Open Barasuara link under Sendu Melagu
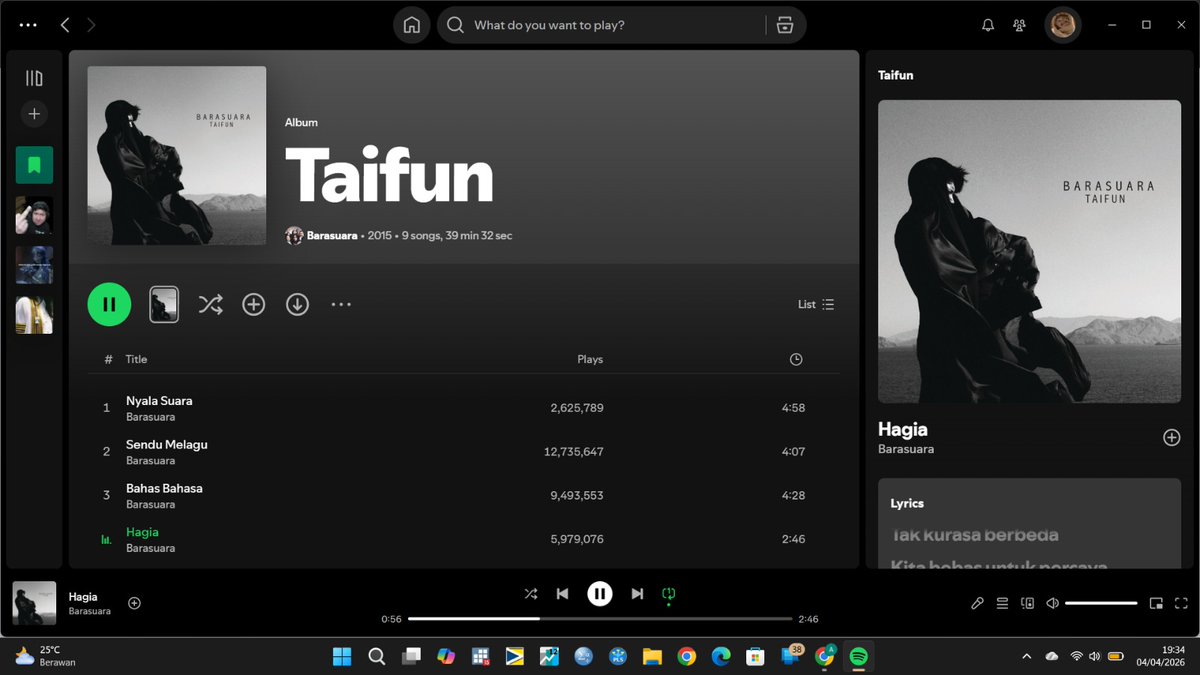This screenshot has height=675, width=1200. click(150, 461)
